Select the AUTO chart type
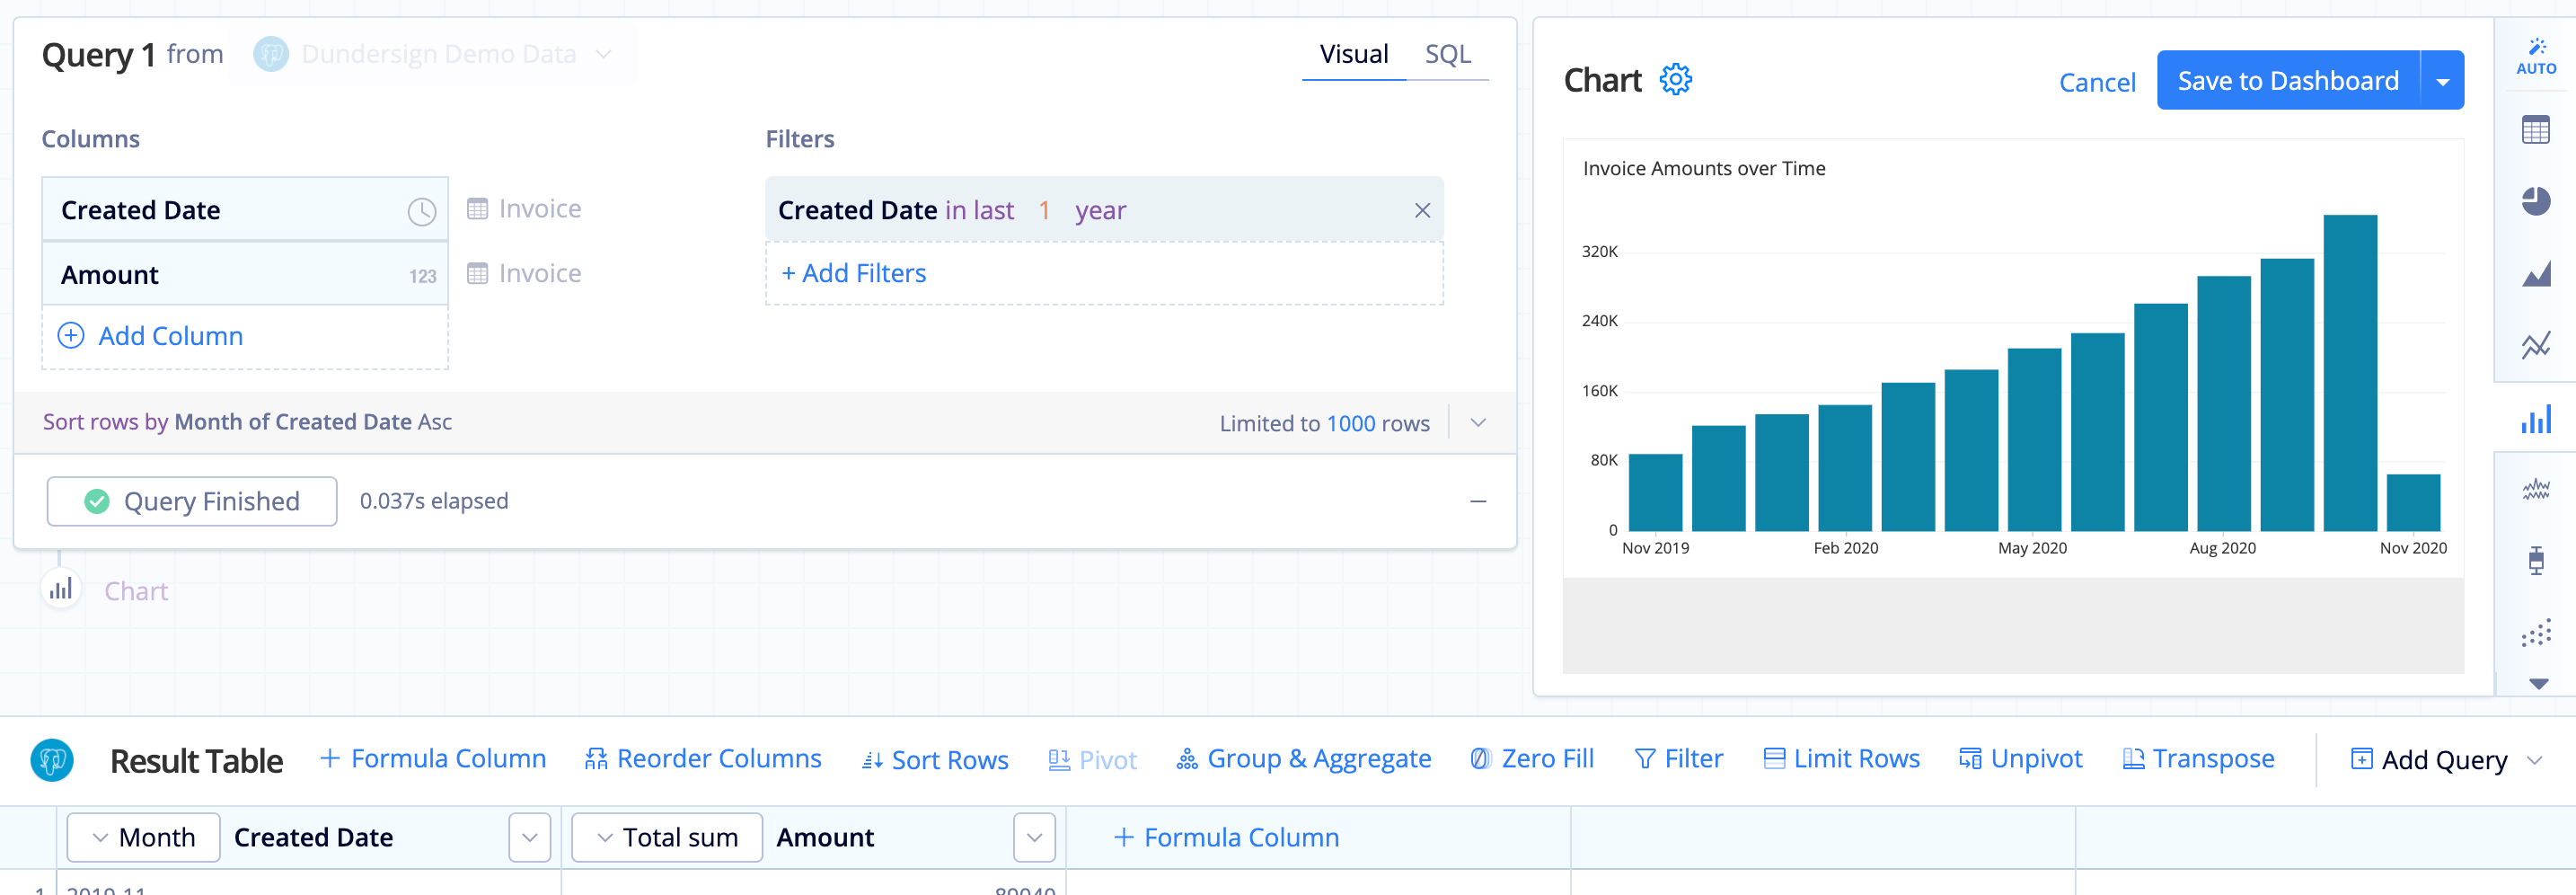The width and height of the screenshot is (2576, 895). coord(2536,56)
